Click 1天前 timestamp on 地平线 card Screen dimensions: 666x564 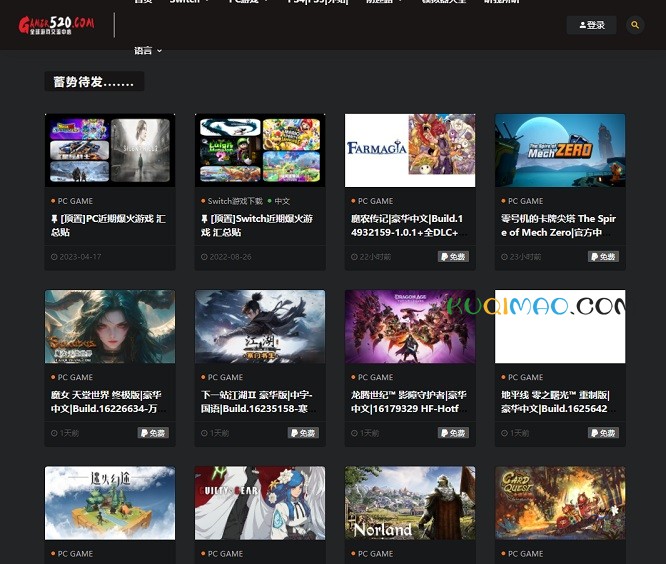click(515, 433)
